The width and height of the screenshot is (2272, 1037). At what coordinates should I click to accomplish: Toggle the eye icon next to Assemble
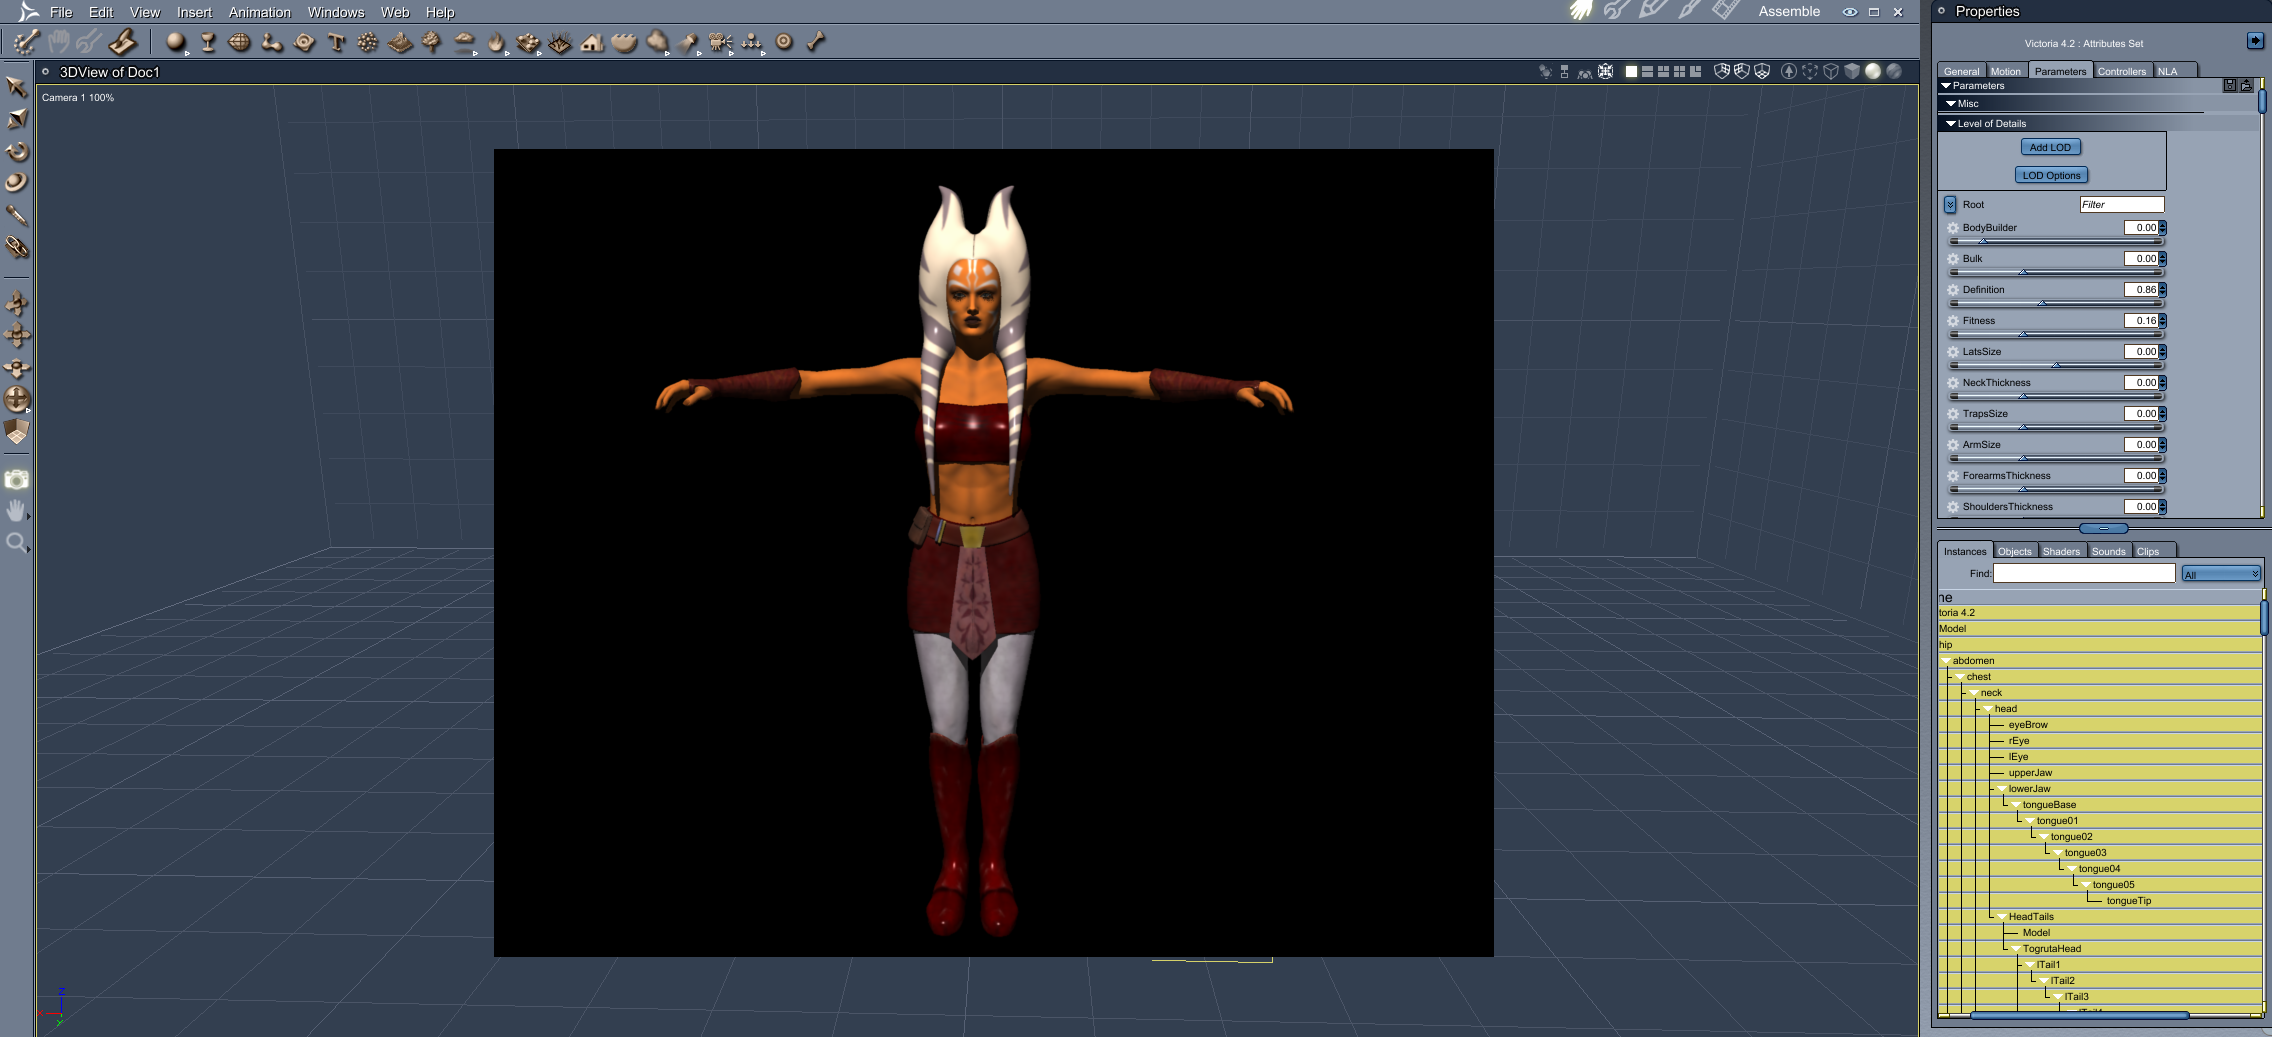pyautogui.click(x=1850, y=12)
